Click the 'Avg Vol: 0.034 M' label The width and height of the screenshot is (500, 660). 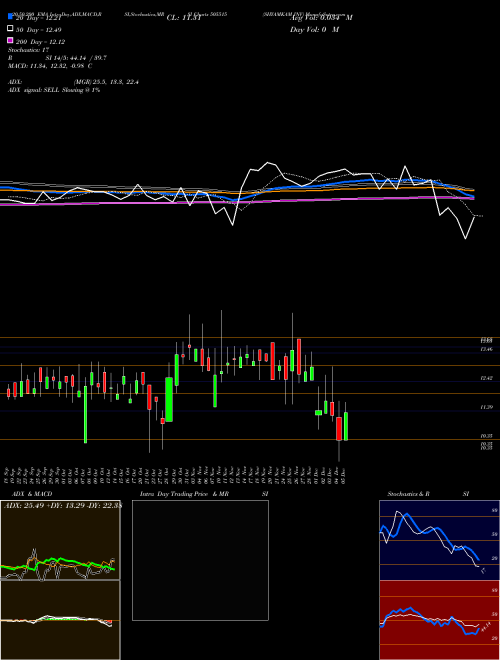click(321, 18)
